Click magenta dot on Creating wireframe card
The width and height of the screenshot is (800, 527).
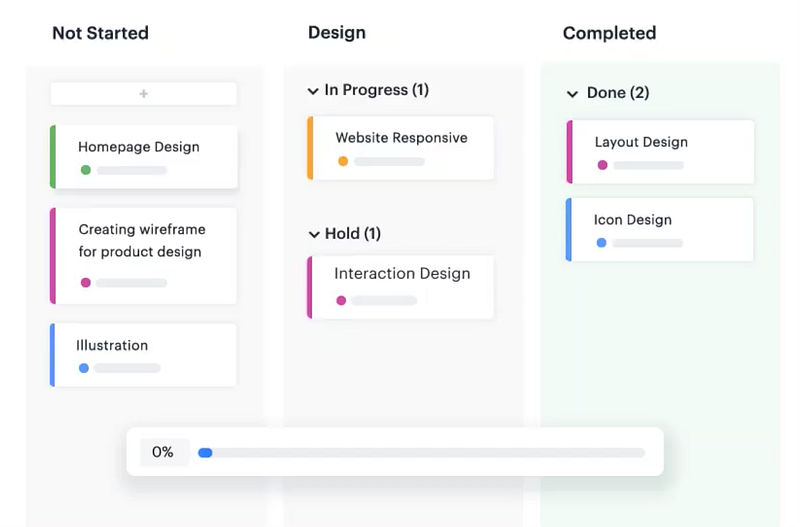coord(86,283)
